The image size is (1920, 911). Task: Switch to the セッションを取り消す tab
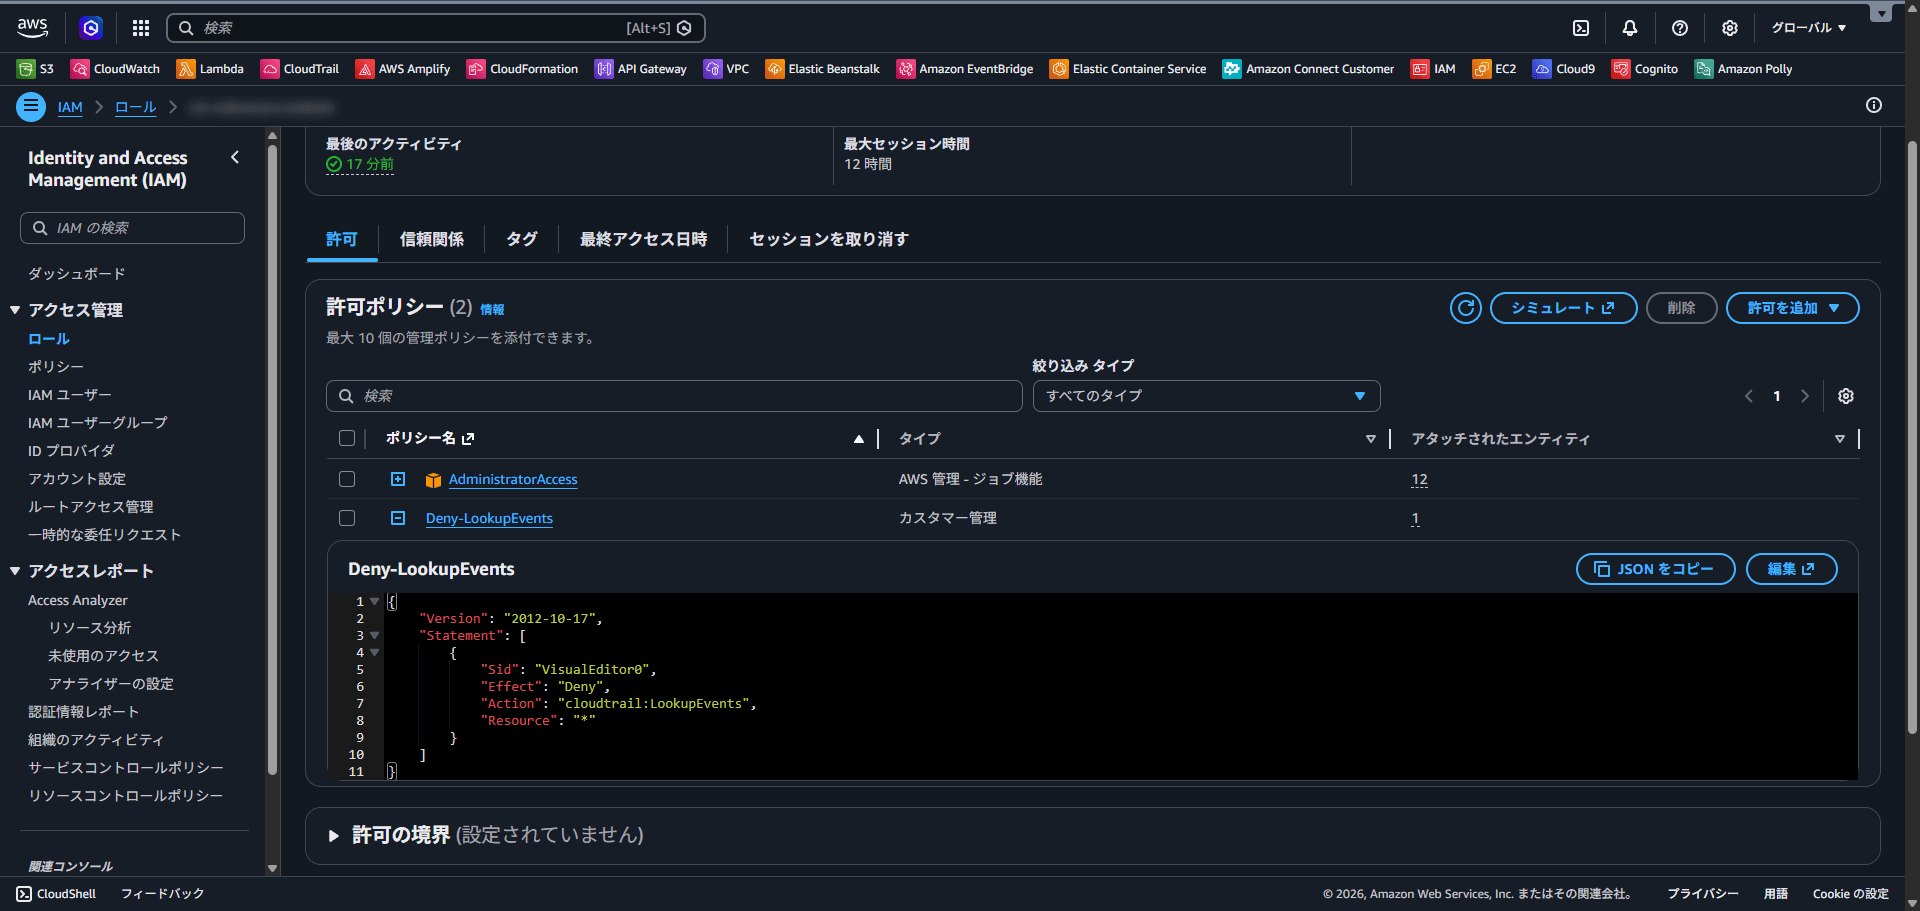829,239
